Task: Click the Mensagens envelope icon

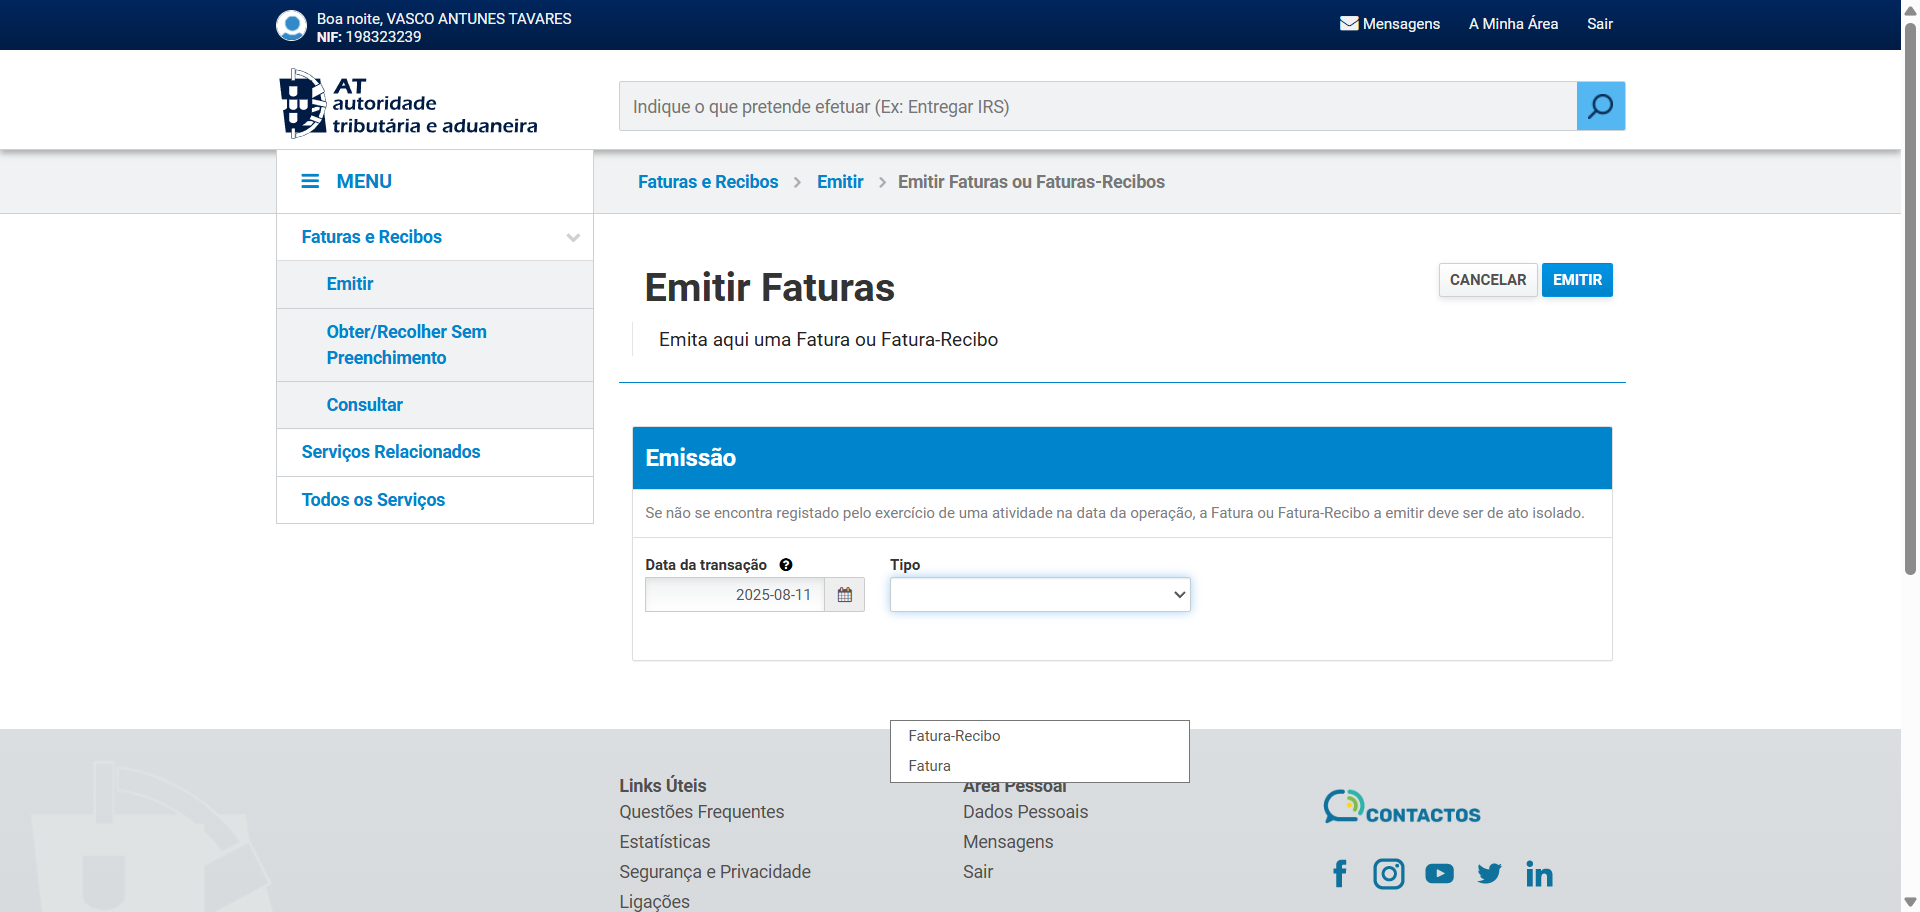Action: point(1349,23)
